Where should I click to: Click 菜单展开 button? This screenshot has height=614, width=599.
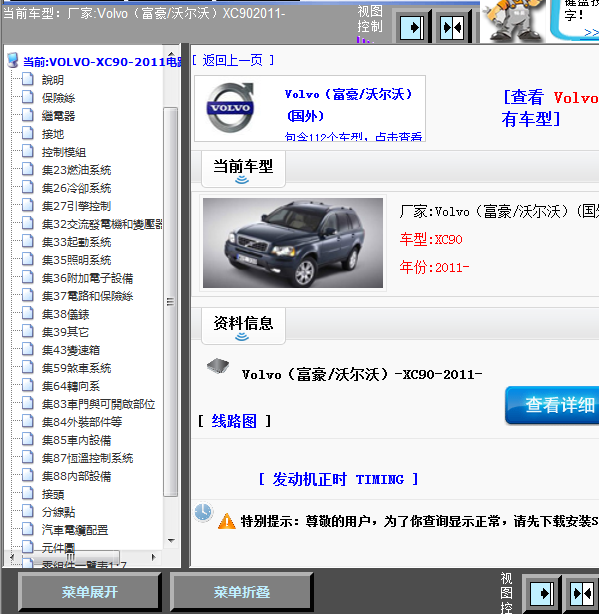click(90, 592)
